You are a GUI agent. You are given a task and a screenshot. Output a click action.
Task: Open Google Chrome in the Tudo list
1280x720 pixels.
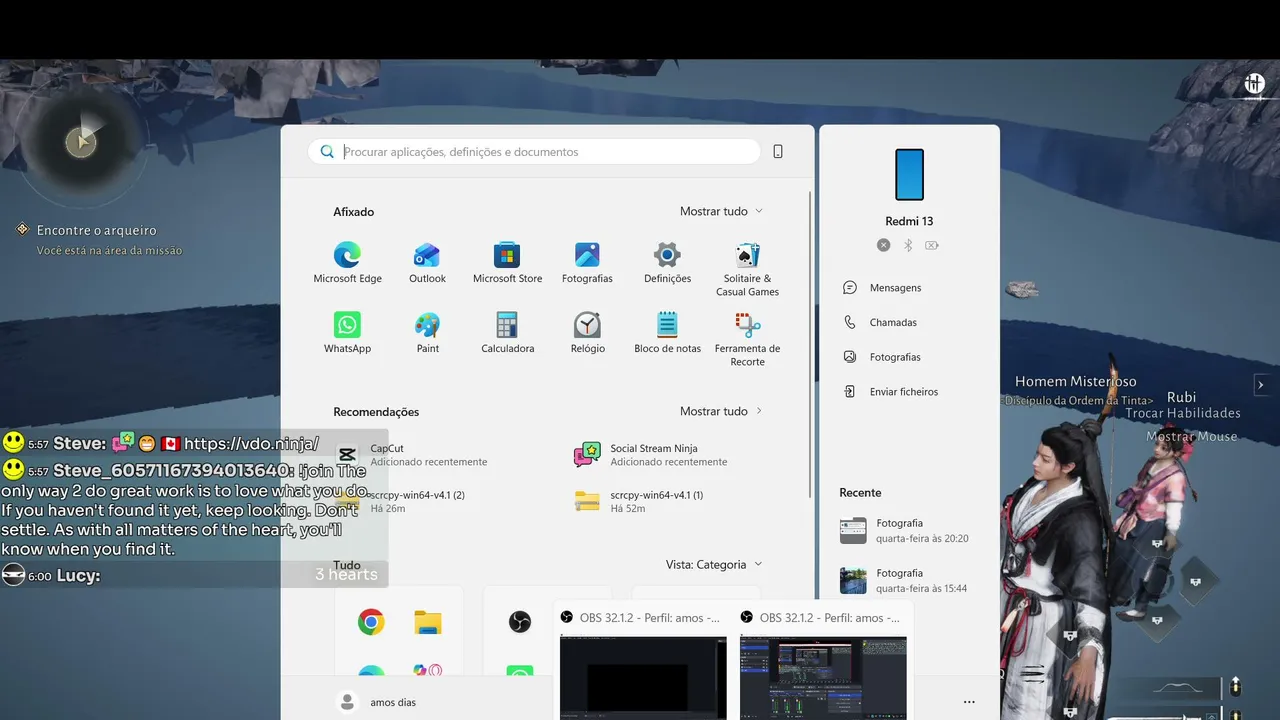pos(371,623)
